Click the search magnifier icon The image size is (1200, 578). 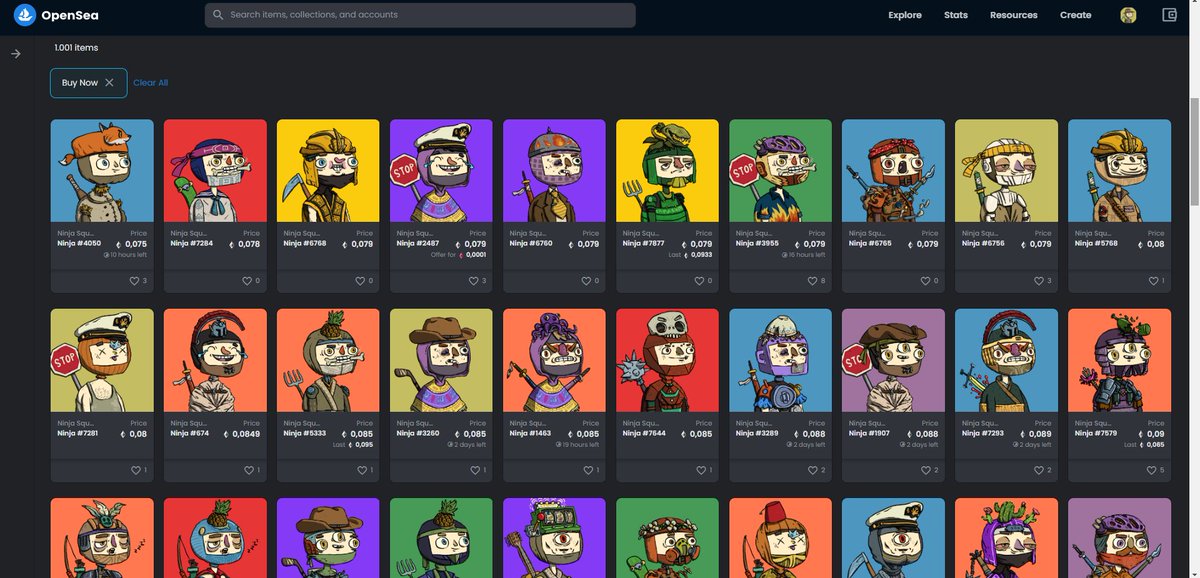click(218, 14)
